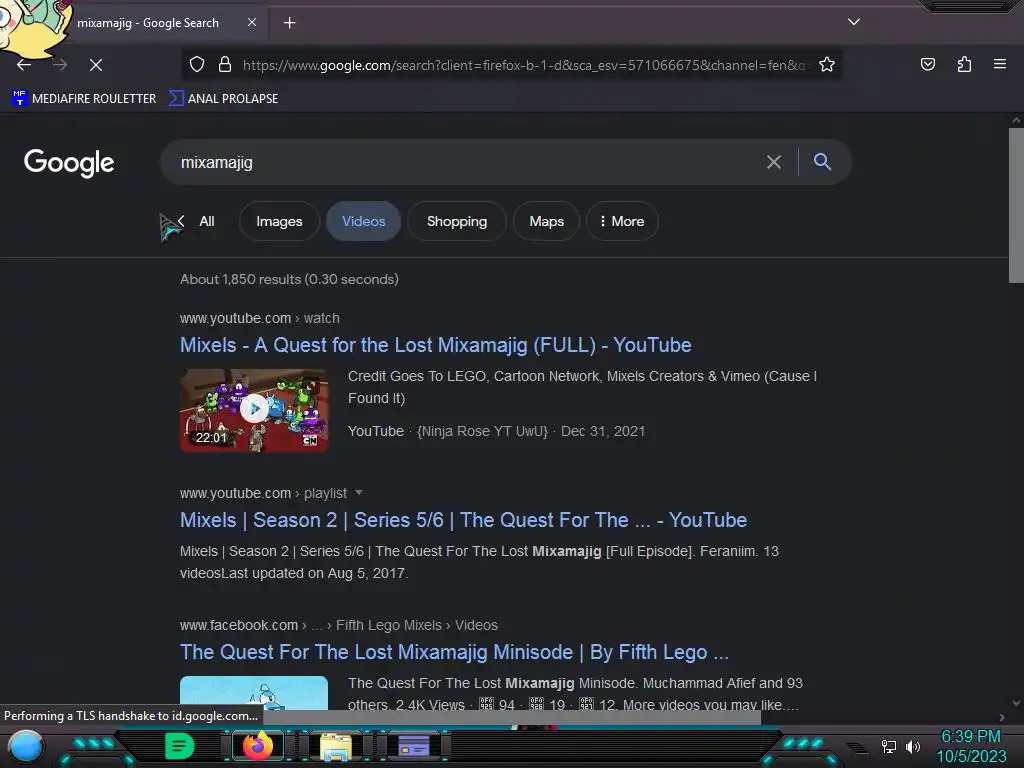The image size is (1024, 768).
Task: Click the About 1,850 results text
Action: coord(289,279)
